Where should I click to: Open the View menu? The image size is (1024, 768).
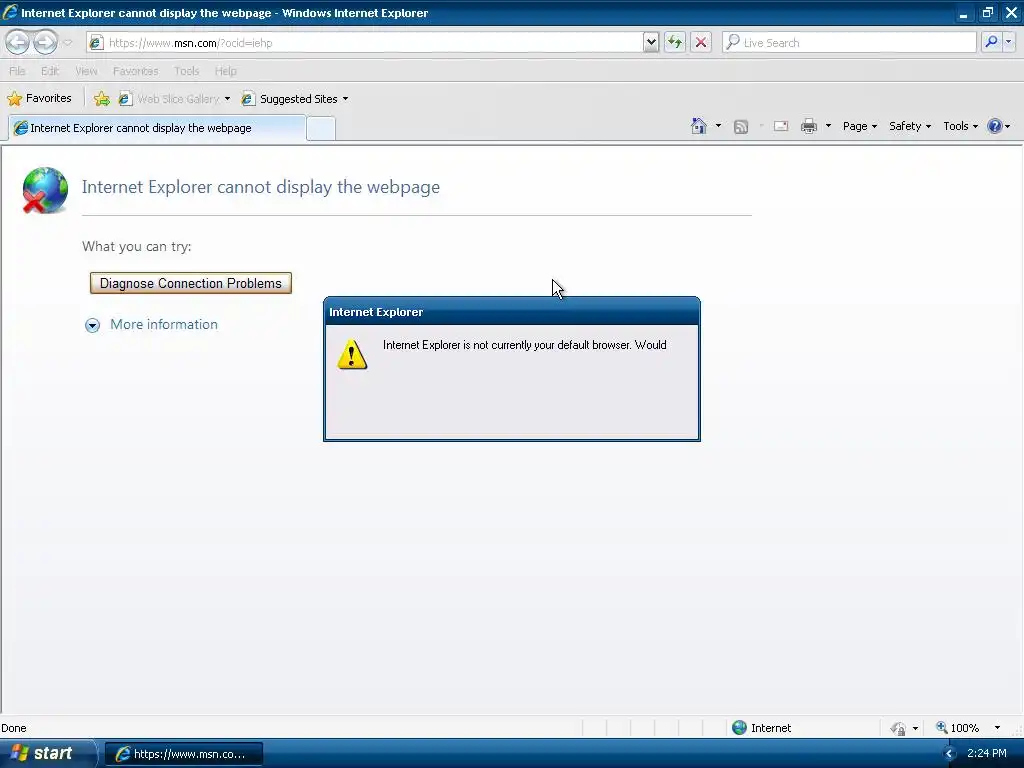tap(86, 71)
